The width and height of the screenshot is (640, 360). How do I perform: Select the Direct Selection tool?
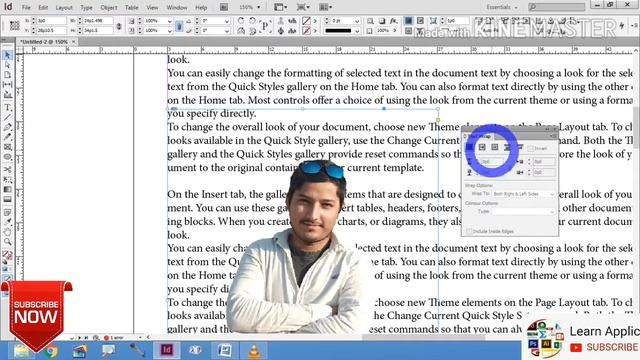coord(7,65)
